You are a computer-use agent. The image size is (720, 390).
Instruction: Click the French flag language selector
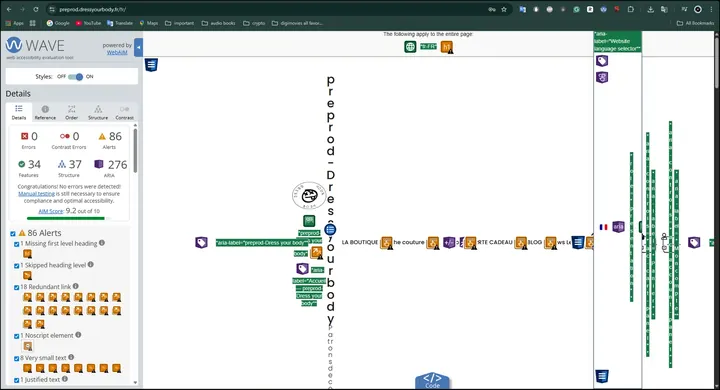(x=603, y=227)
